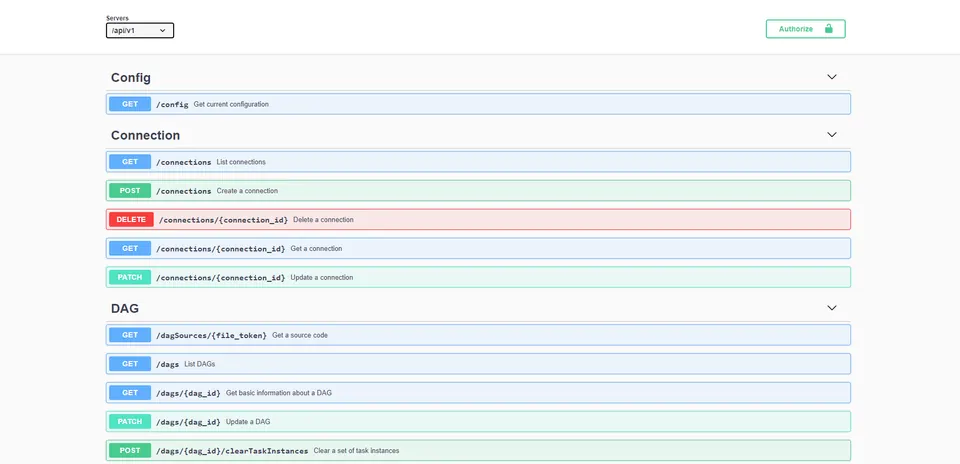Click the Authorize button

coord(805,29)
